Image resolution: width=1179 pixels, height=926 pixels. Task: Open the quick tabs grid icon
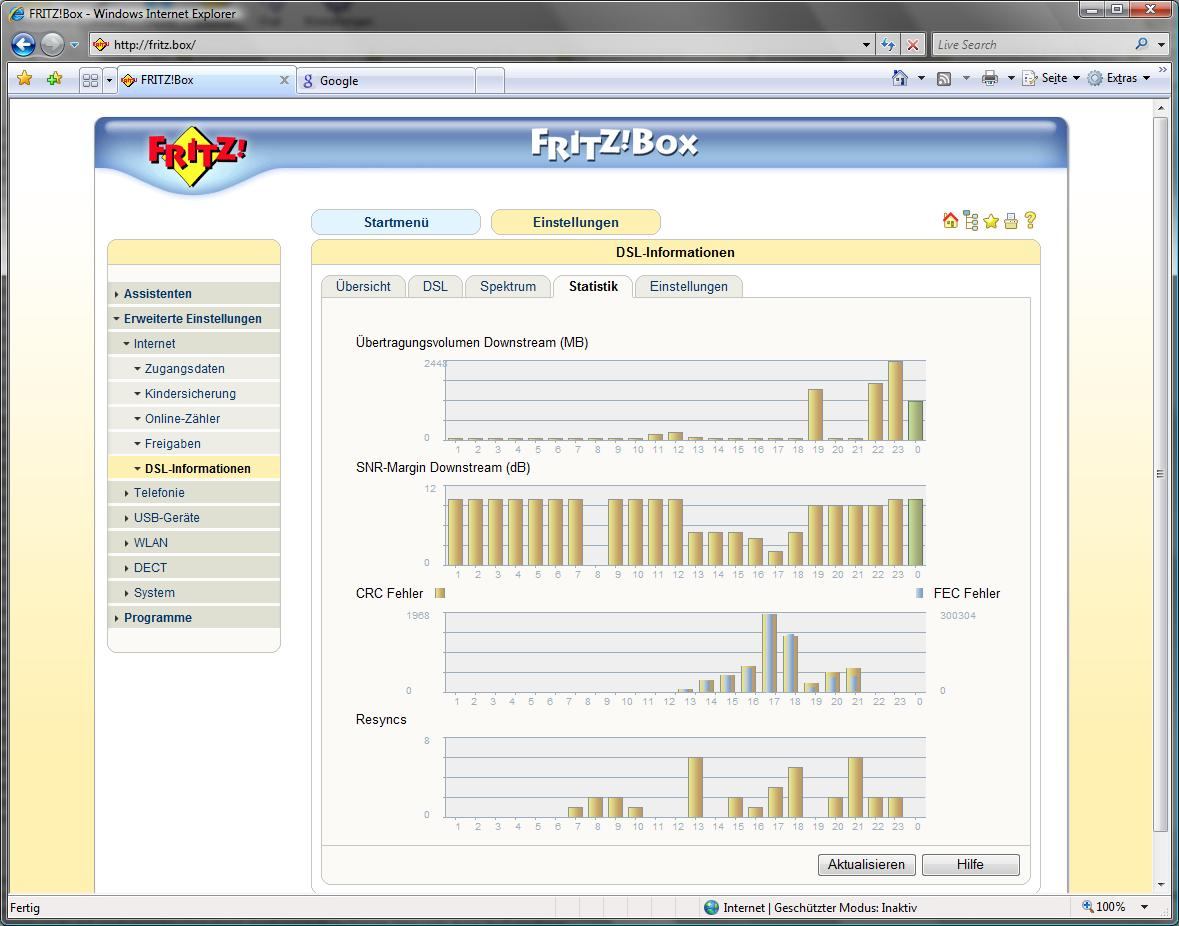point(90,80)
